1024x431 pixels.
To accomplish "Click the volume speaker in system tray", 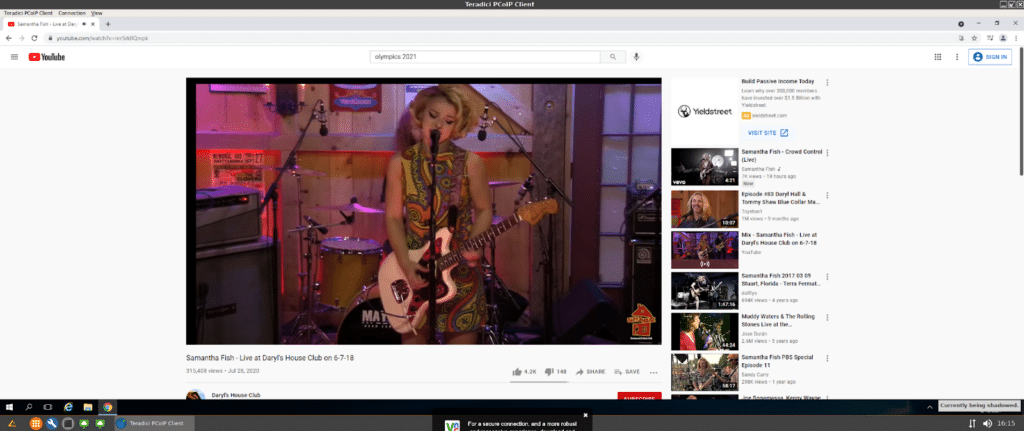I will click(x=987, y=423).
